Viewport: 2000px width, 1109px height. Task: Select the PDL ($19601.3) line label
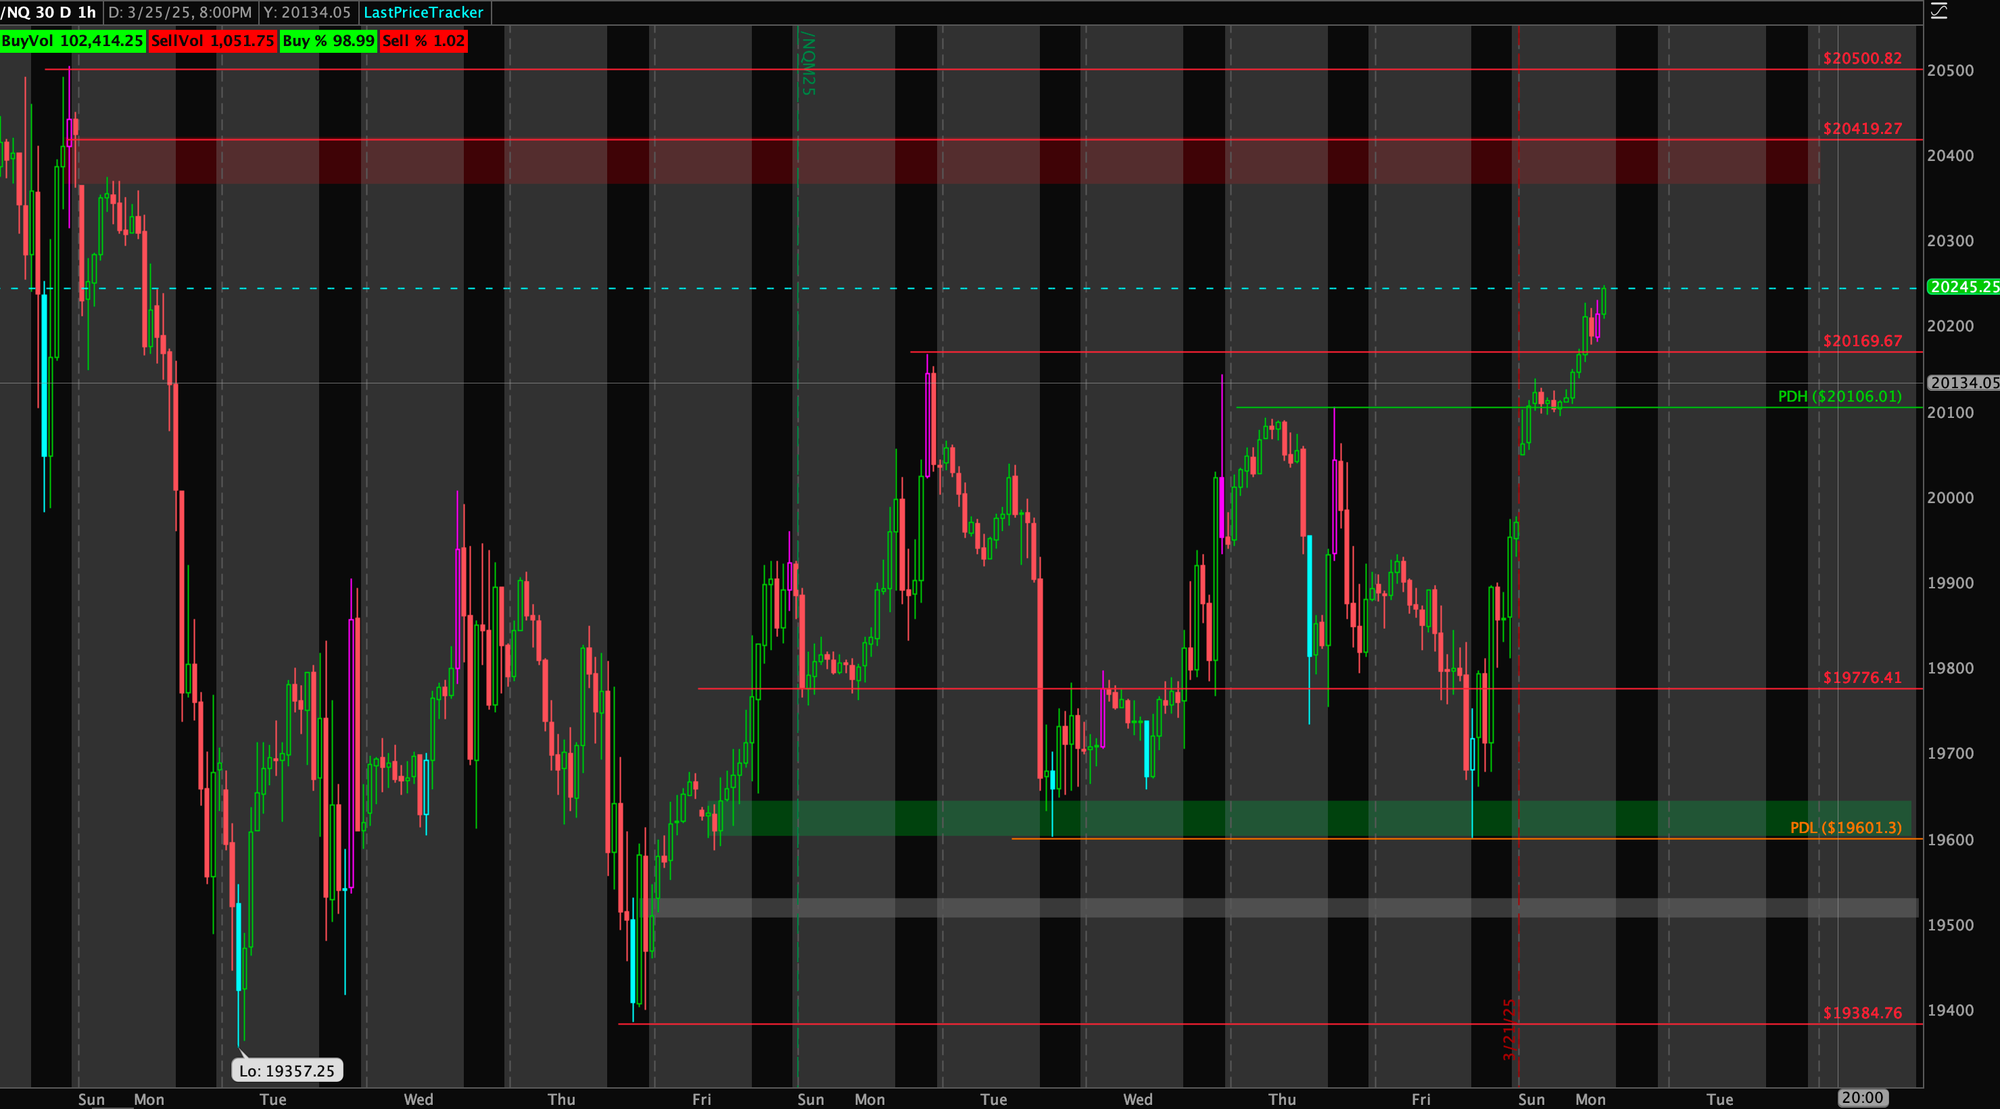pos(1845,828)
